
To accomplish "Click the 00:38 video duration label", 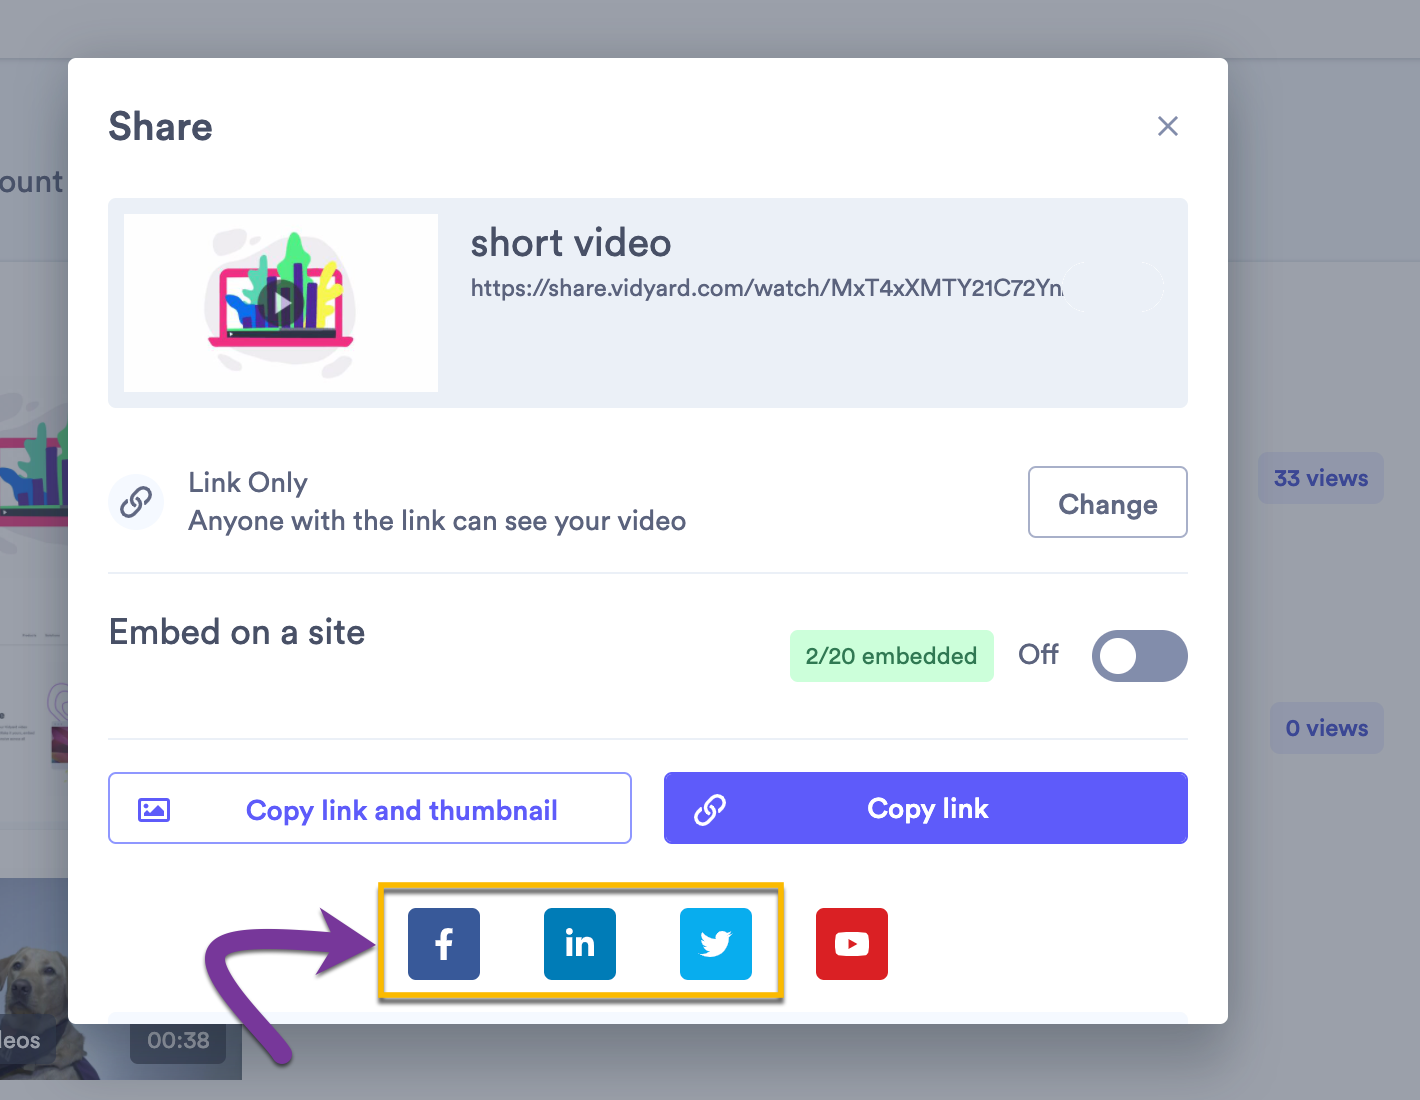I will click(178, 1041).
